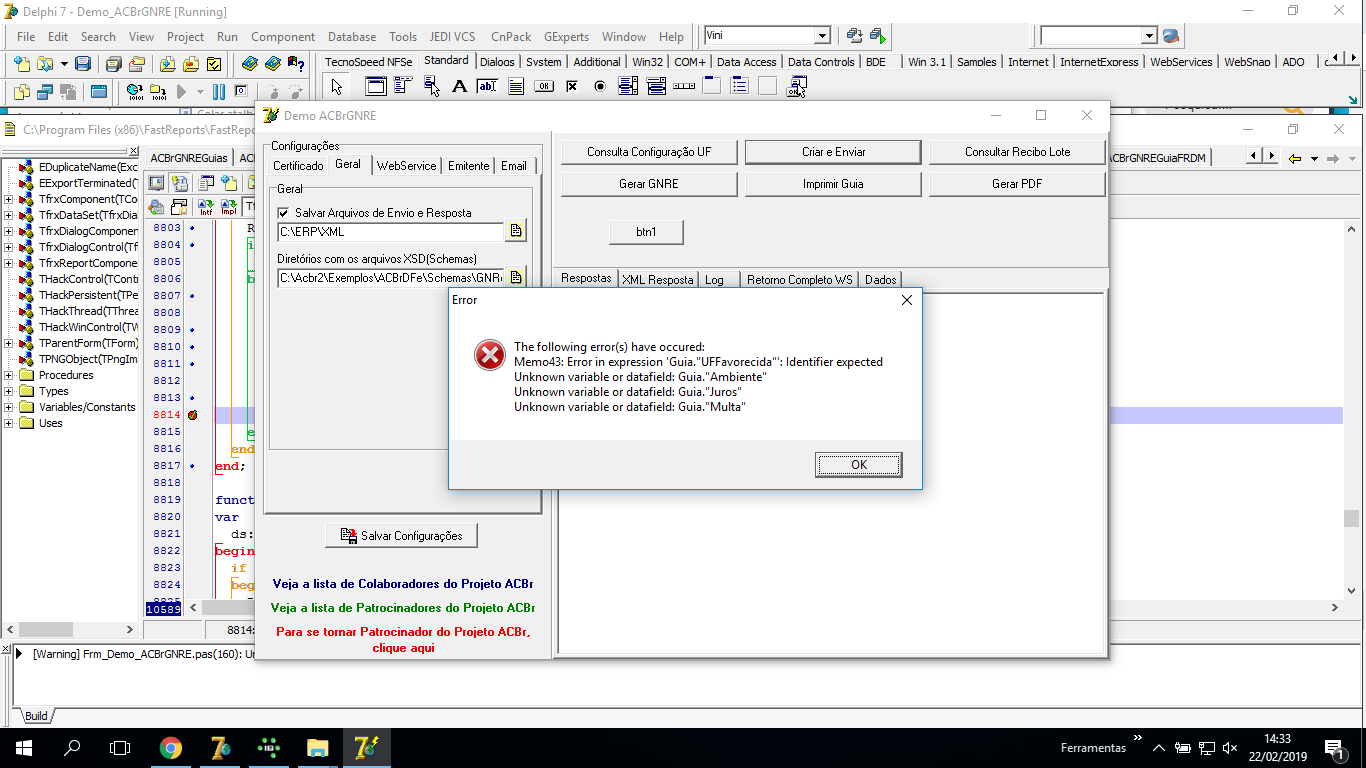Click browse icon beside XSD Schemas directory field

[x=516, y=277]
